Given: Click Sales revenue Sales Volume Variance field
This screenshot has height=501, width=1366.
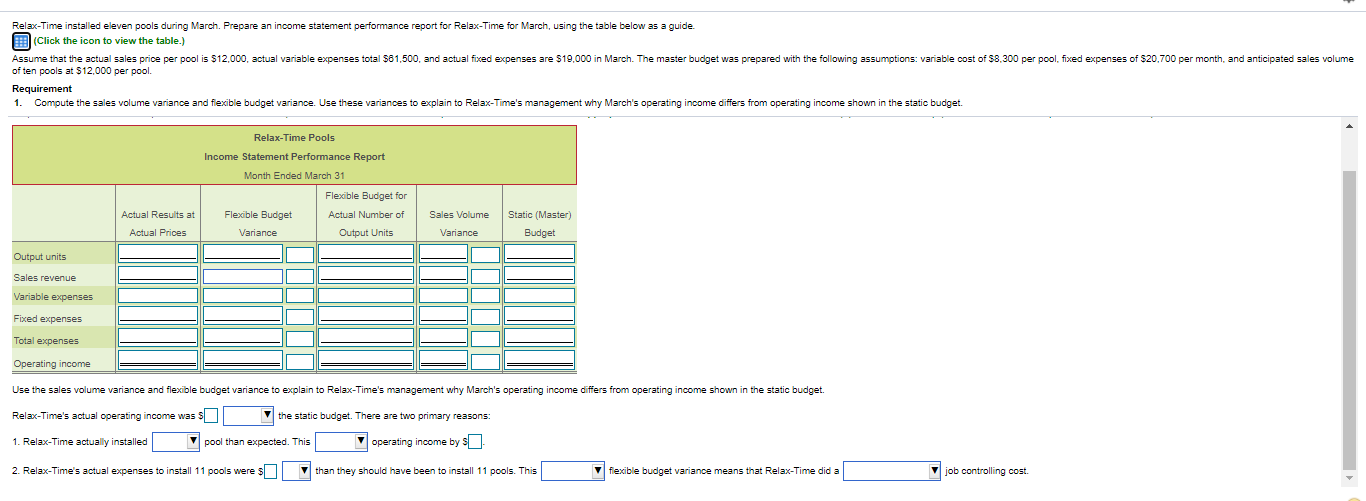Looking at the screenshot, I should [443, 275].
